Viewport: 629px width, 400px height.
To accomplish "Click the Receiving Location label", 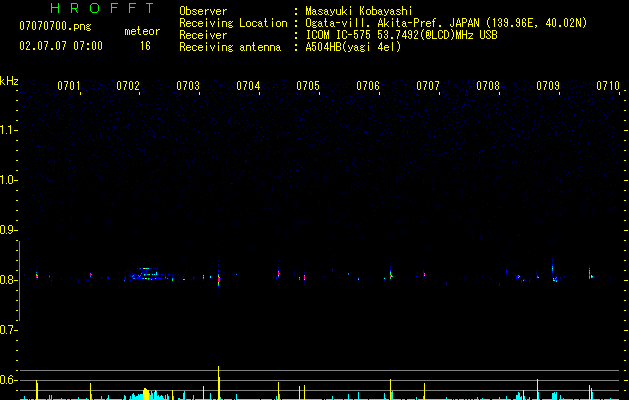I will coord(233,23).
